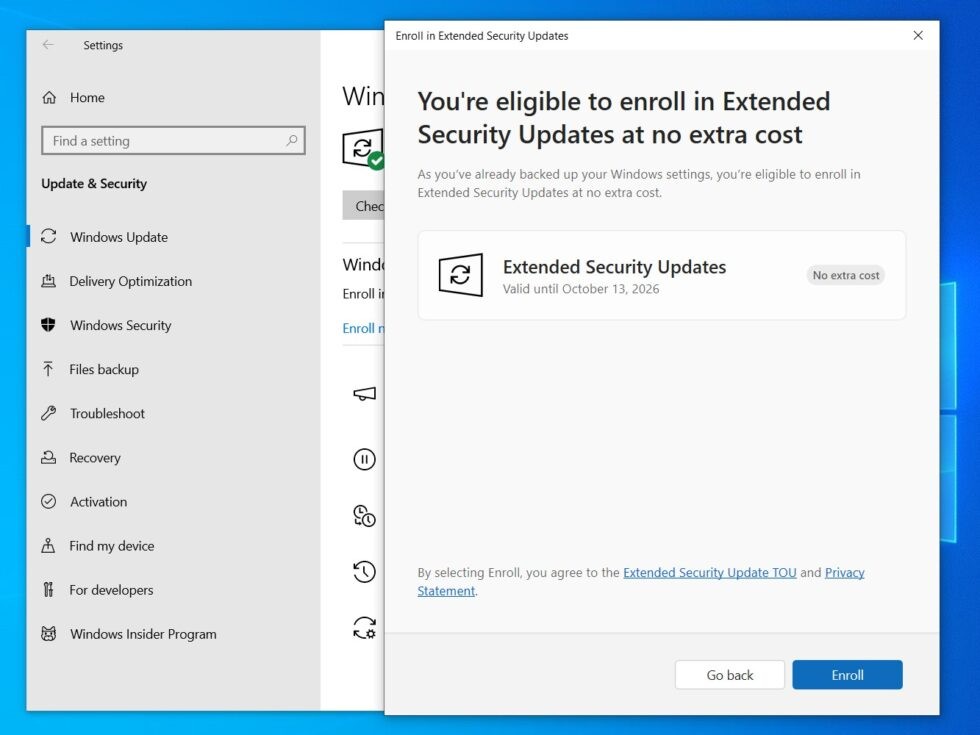980x735 pixels.
Task: Open the Privacy Statement link
Action: click(x=844, y=573)
